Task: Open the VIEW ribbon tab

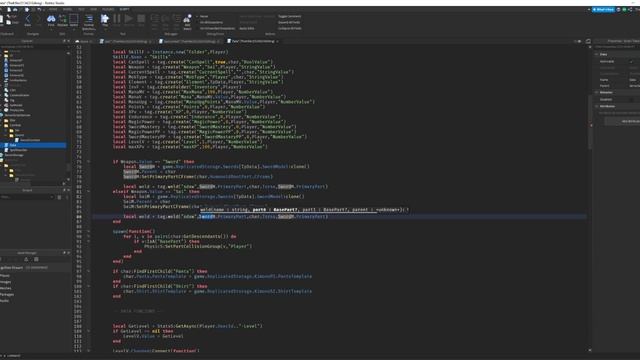Action: coord(93,9)
